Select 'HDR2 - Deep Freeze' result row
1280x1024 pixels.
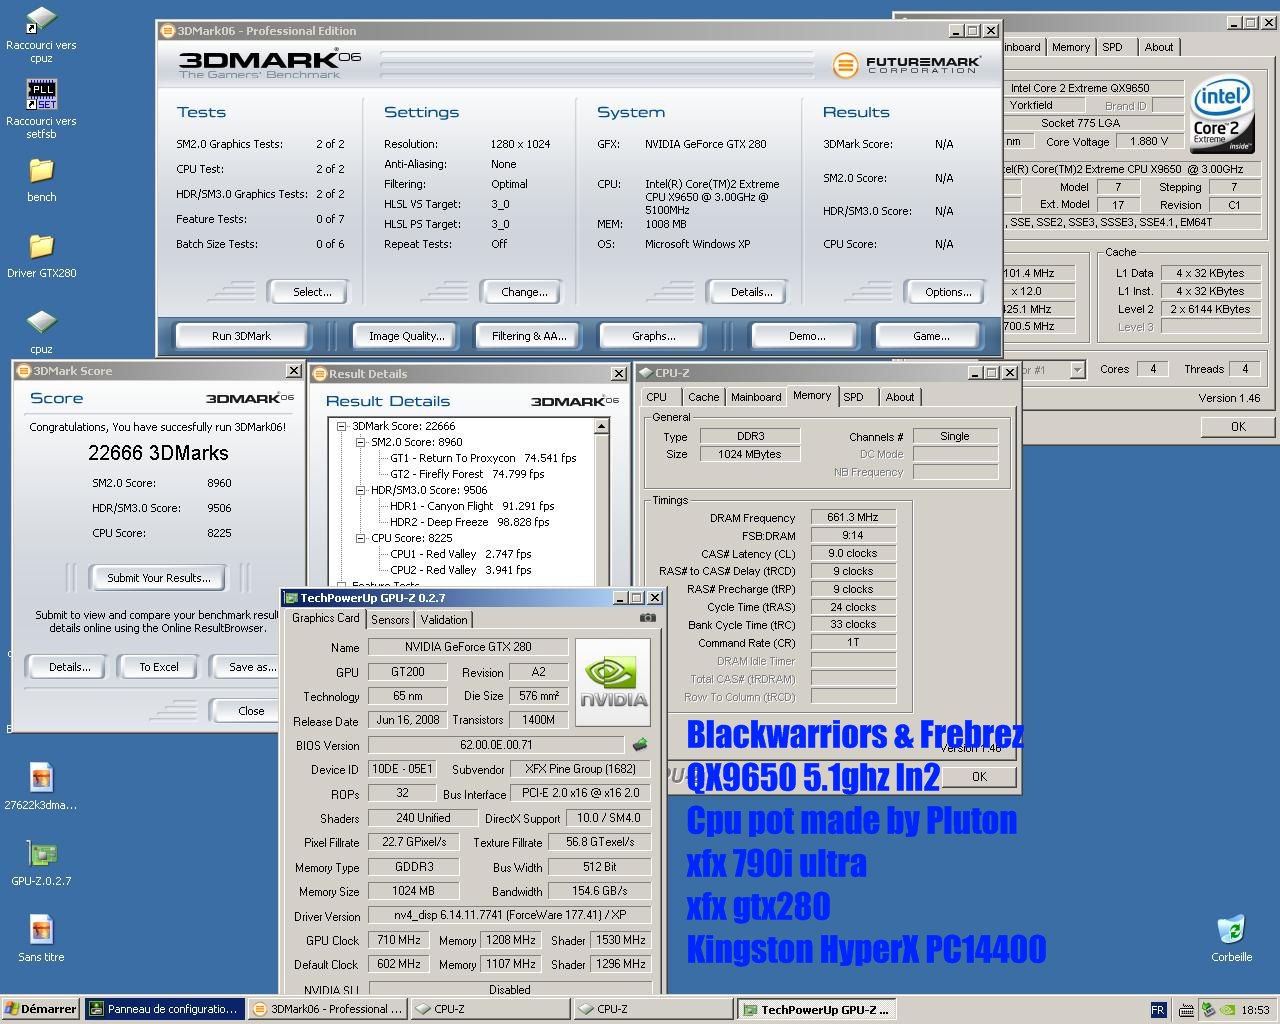(x=470, y=522)
